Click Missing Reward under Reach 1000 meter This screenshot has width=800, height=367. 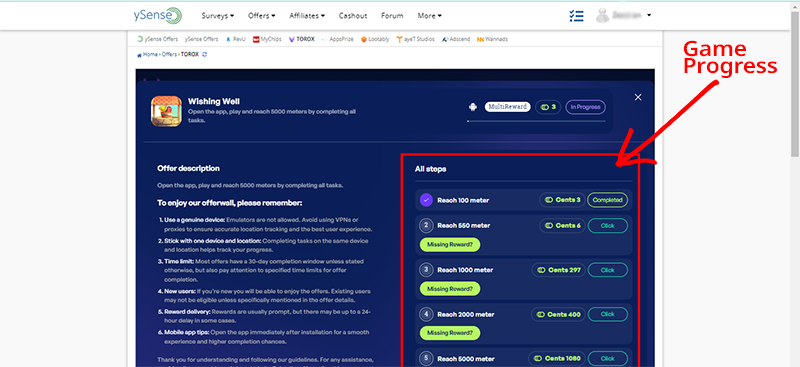pos(450,289)
